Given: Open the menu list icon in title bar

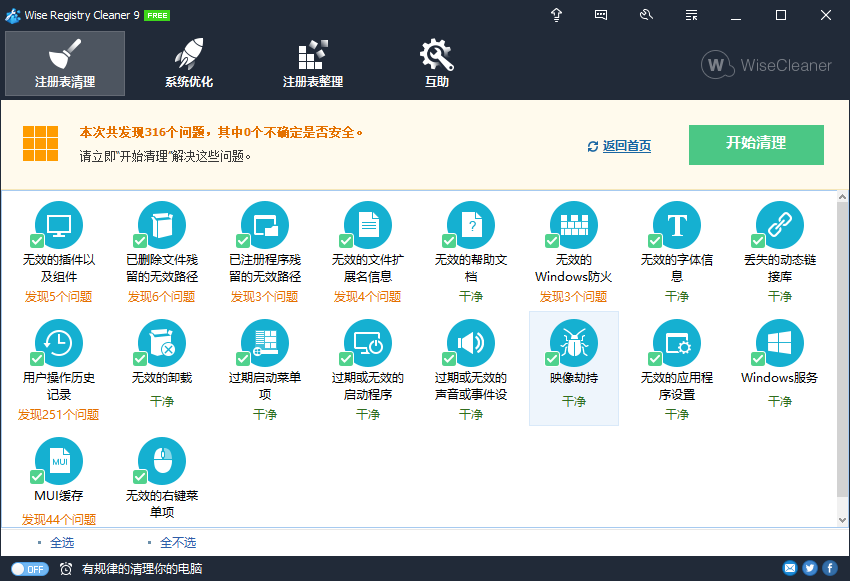Looking at the screenshot, I should click(x=691, y=15).
